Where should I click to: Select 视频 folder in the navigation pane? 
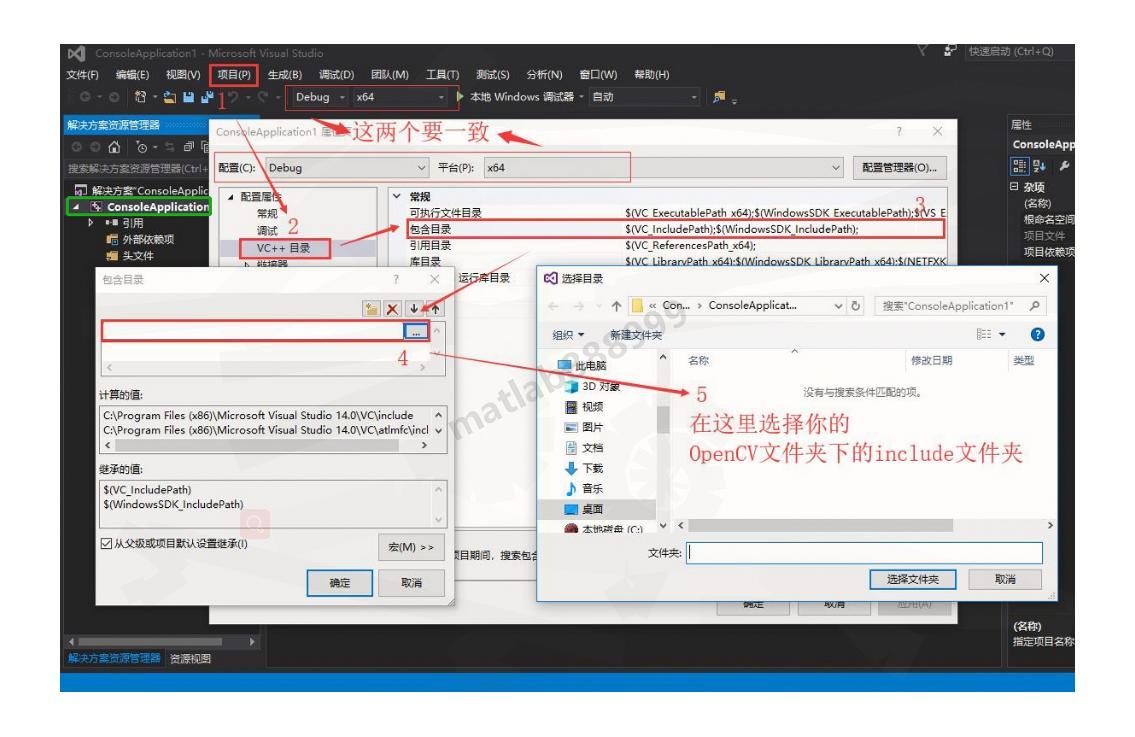tap(583, 407)
